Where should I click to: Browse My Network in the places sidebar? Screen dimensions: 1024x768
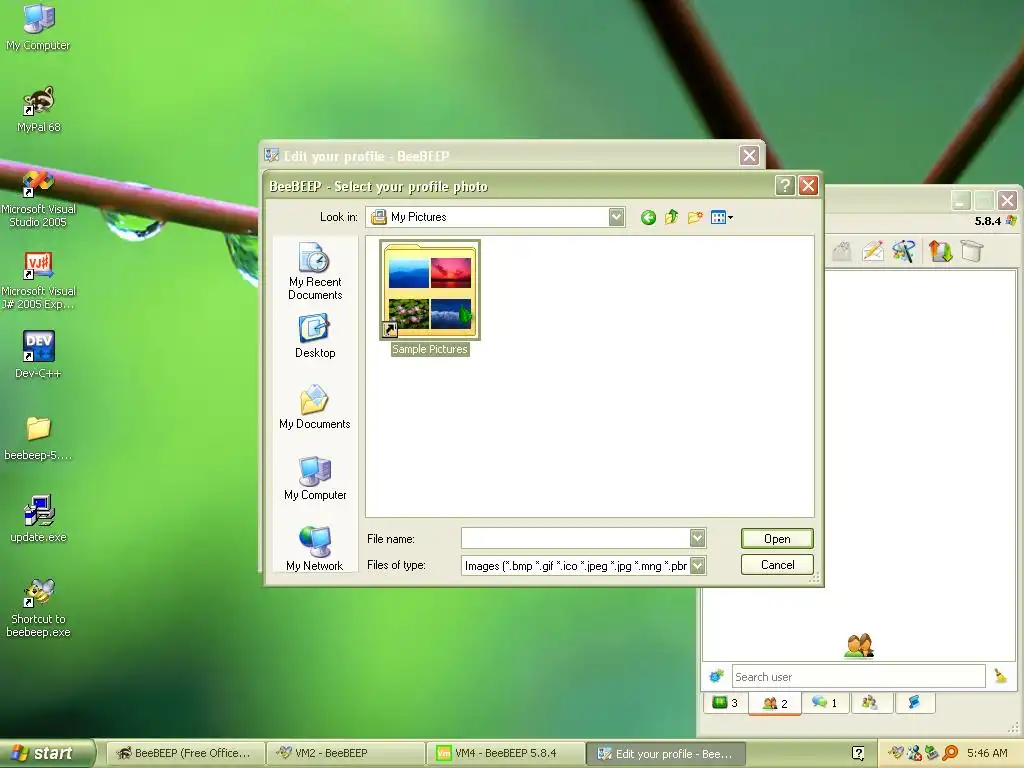(315, 549)
